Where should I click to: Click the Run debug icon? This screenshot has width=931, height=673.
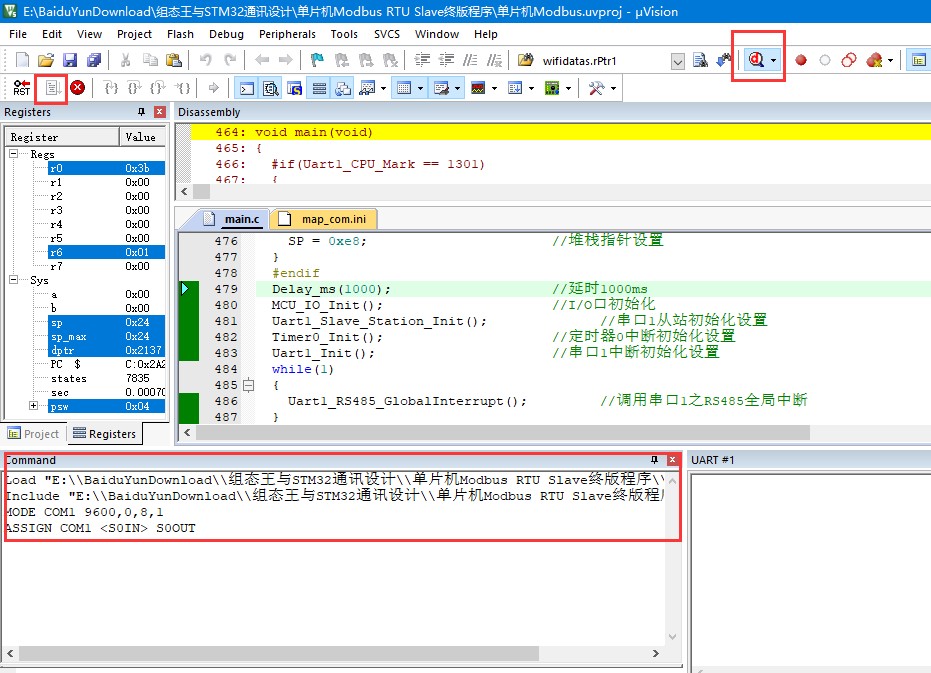[x=52, y=88]
